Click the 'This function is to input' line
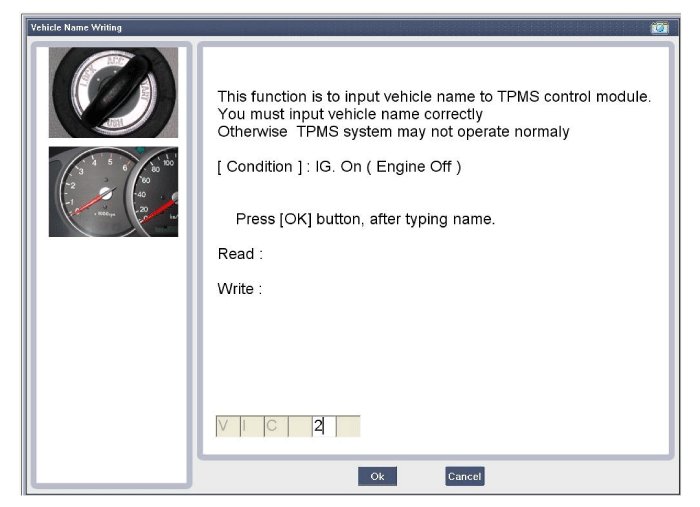This screenshot has height=507, width=700. point(434,97)
